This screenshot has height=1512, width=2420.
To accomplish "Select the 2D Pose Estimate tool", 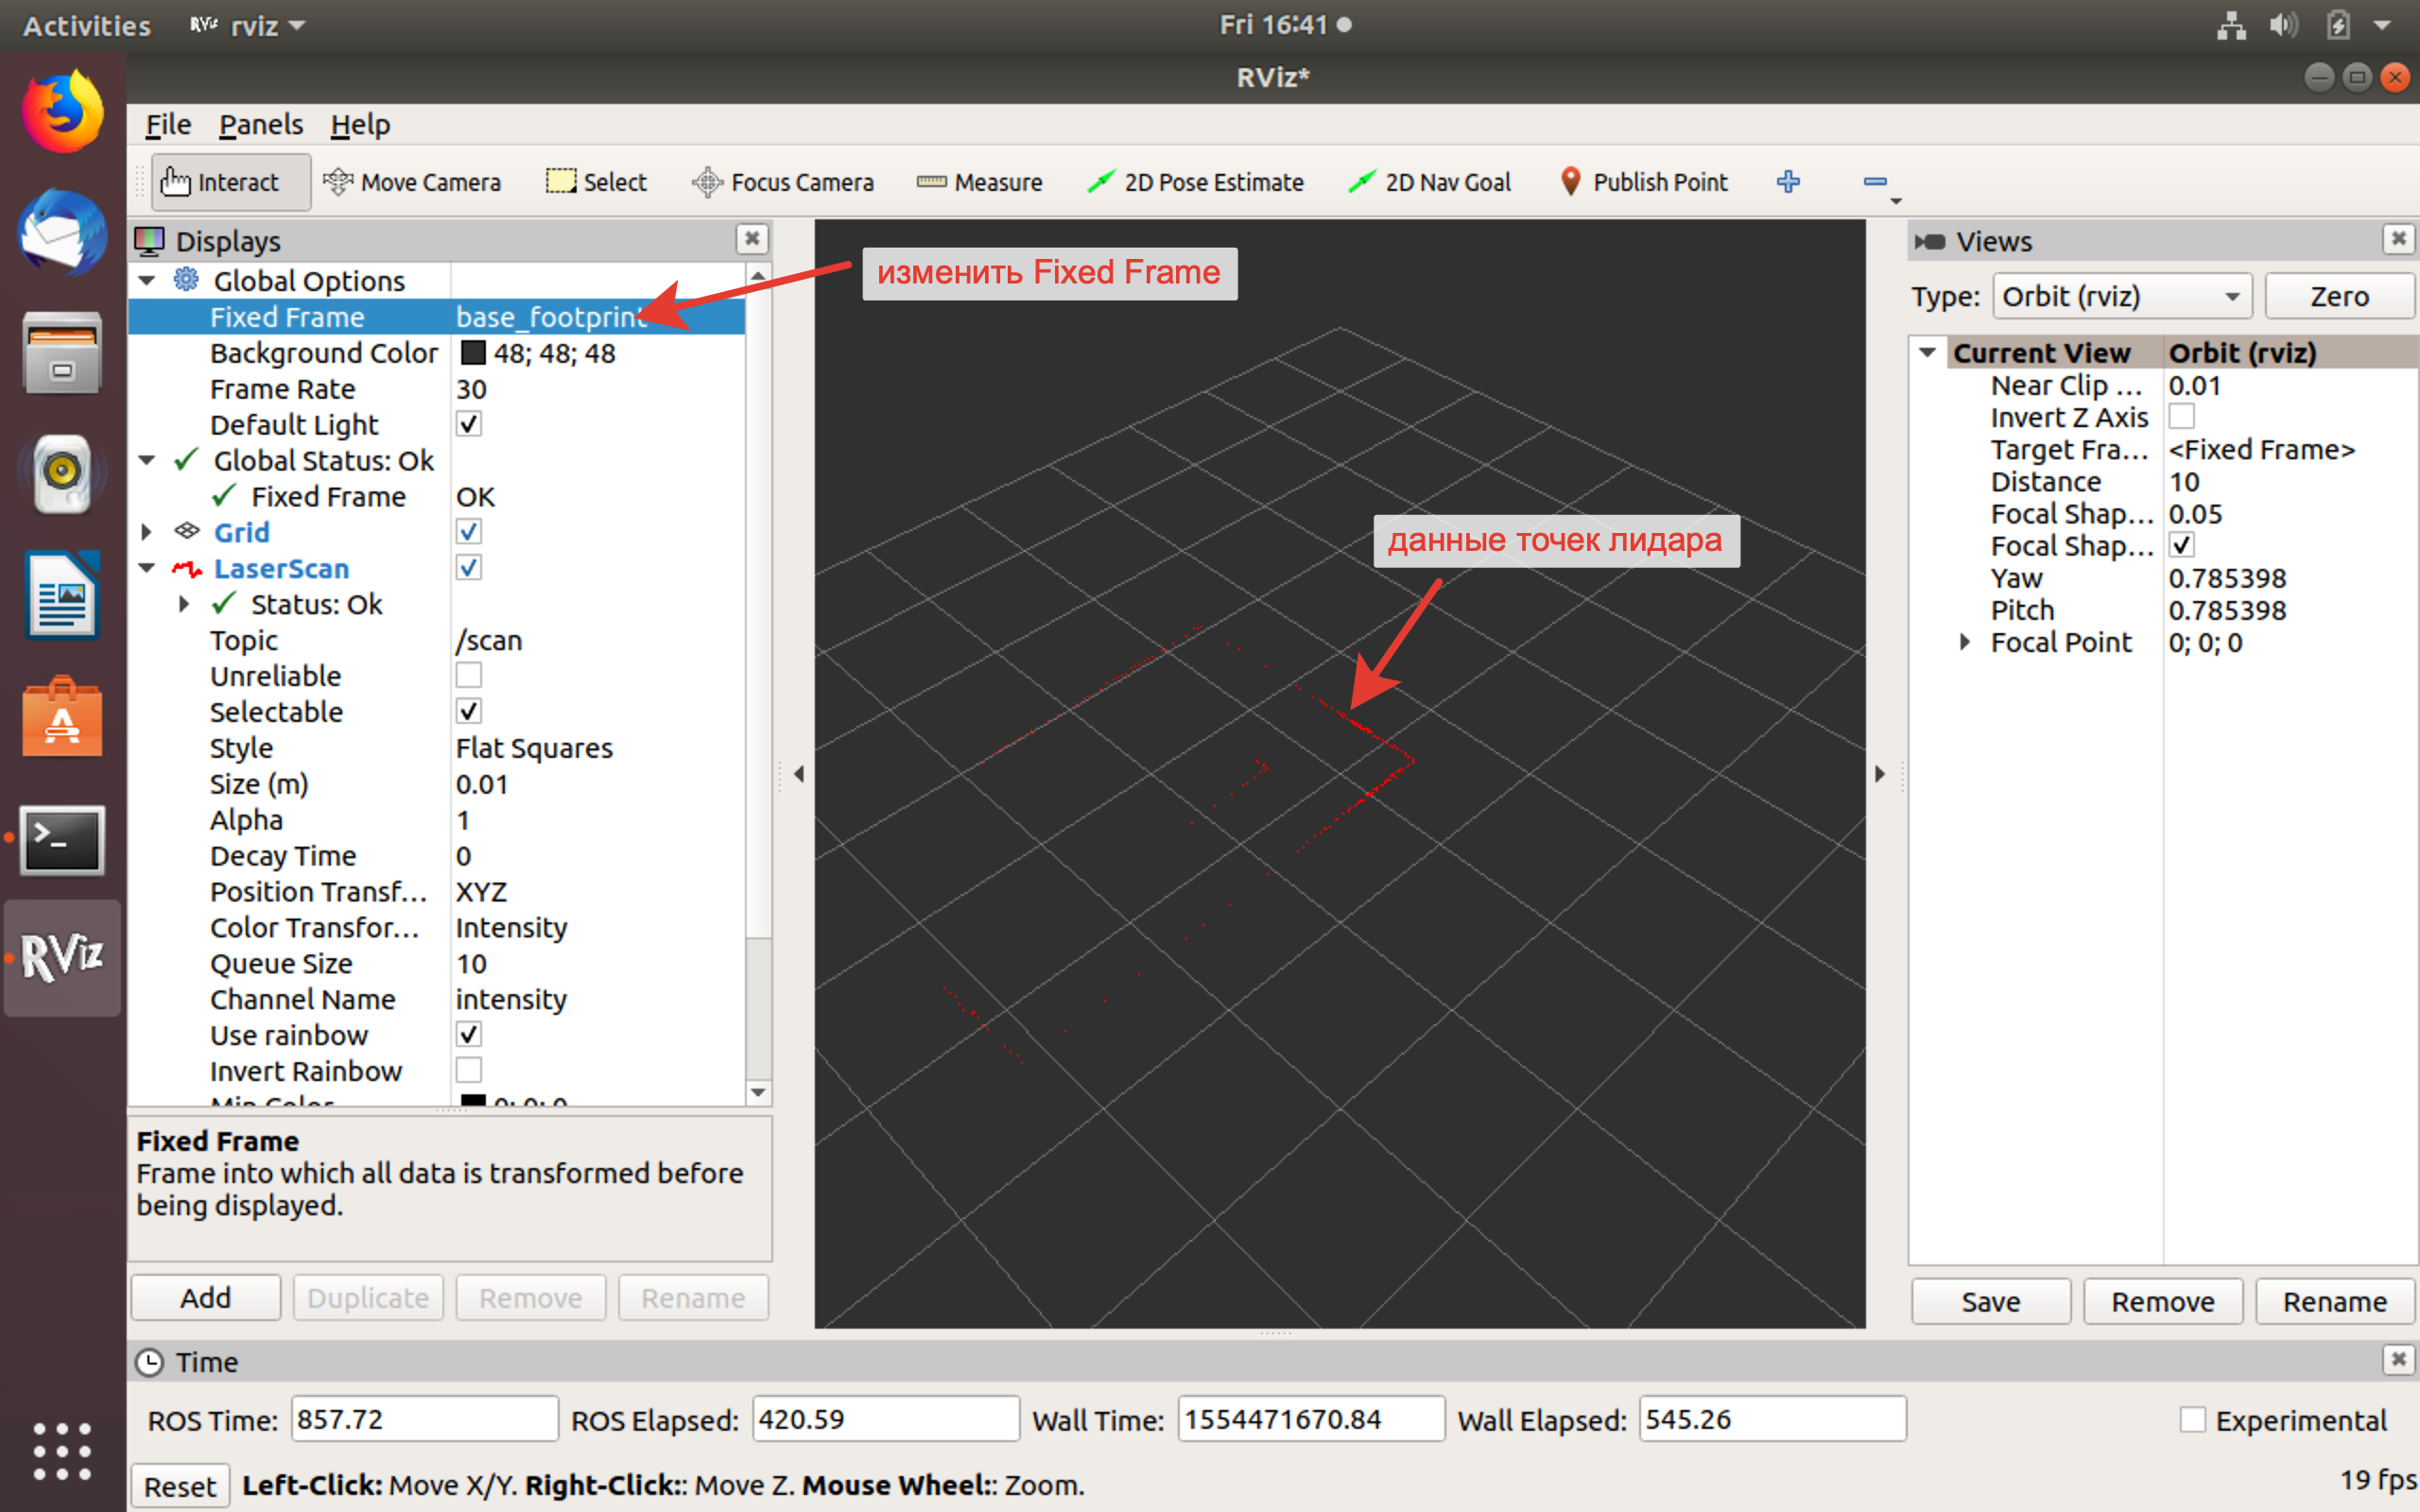I will 1196,182.
